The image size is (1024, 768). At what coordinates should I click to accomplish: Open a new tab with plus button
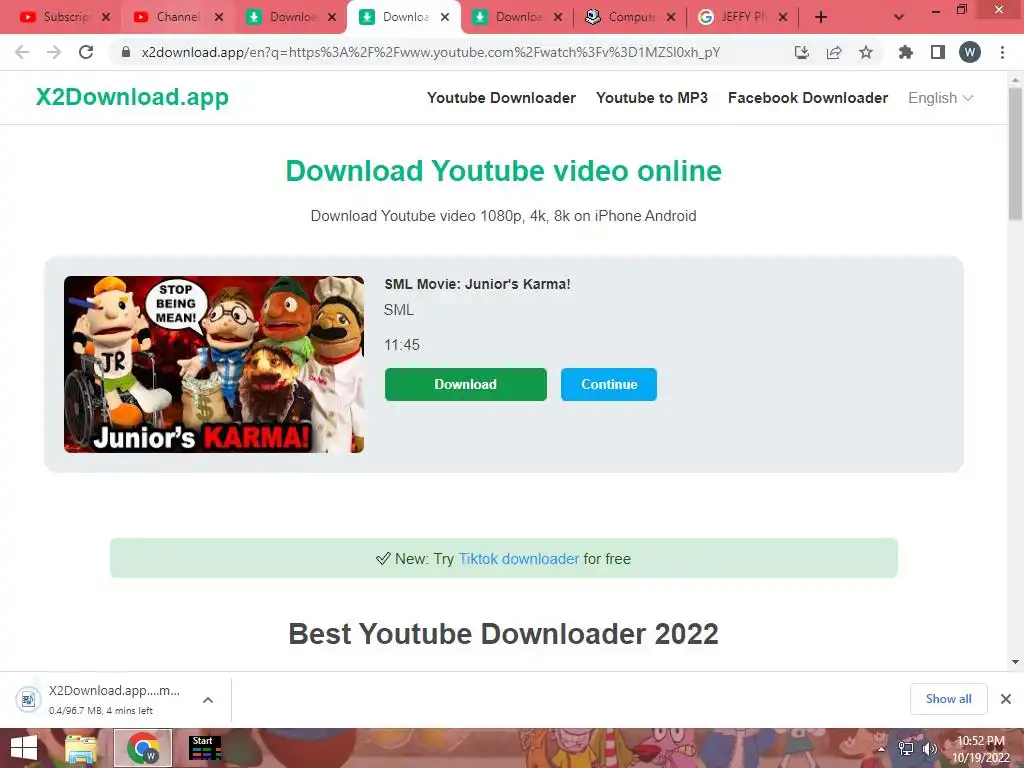pos(821,18)
